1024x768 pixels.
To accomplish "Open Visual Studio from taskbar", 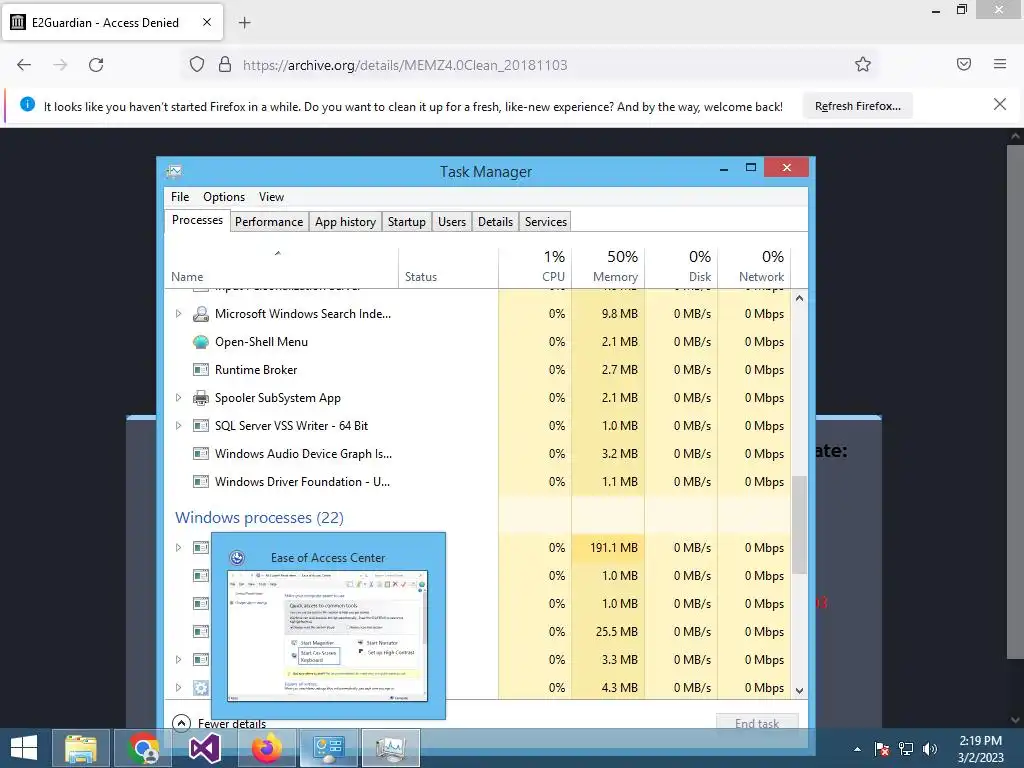I will point(204,748).
